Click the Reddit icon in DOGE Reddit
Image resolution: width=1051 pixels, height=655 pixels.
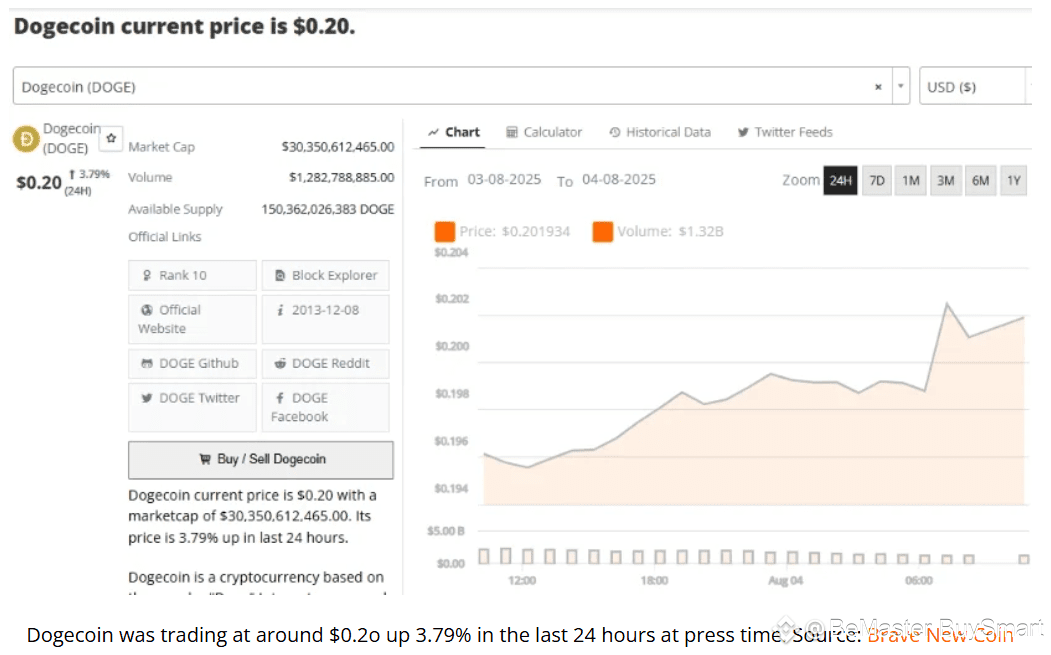(x=280, y=363)
